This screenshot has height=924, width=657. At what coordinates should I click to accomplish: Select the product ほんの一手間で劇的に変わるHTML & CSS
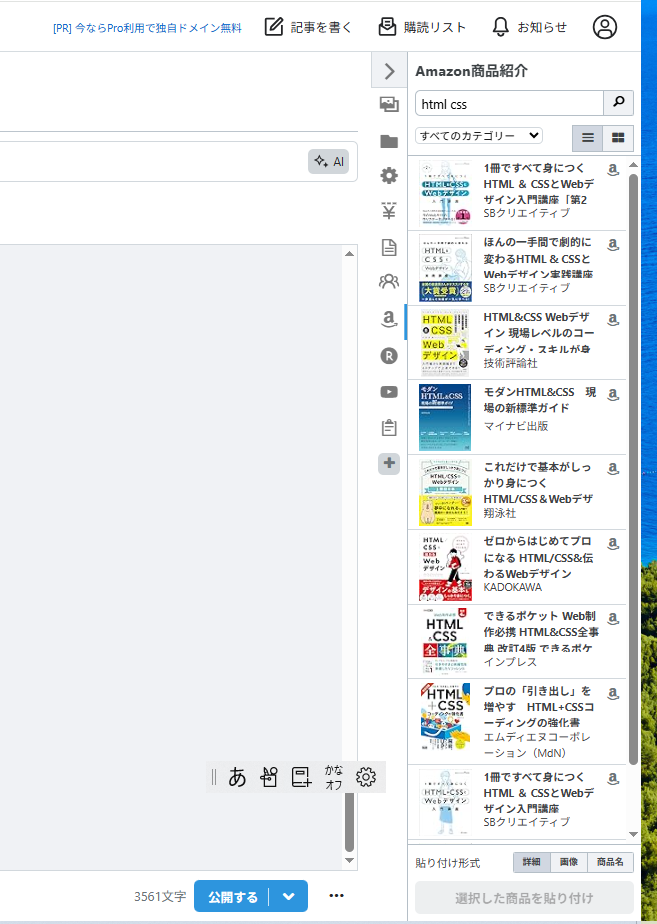point(517,268)
